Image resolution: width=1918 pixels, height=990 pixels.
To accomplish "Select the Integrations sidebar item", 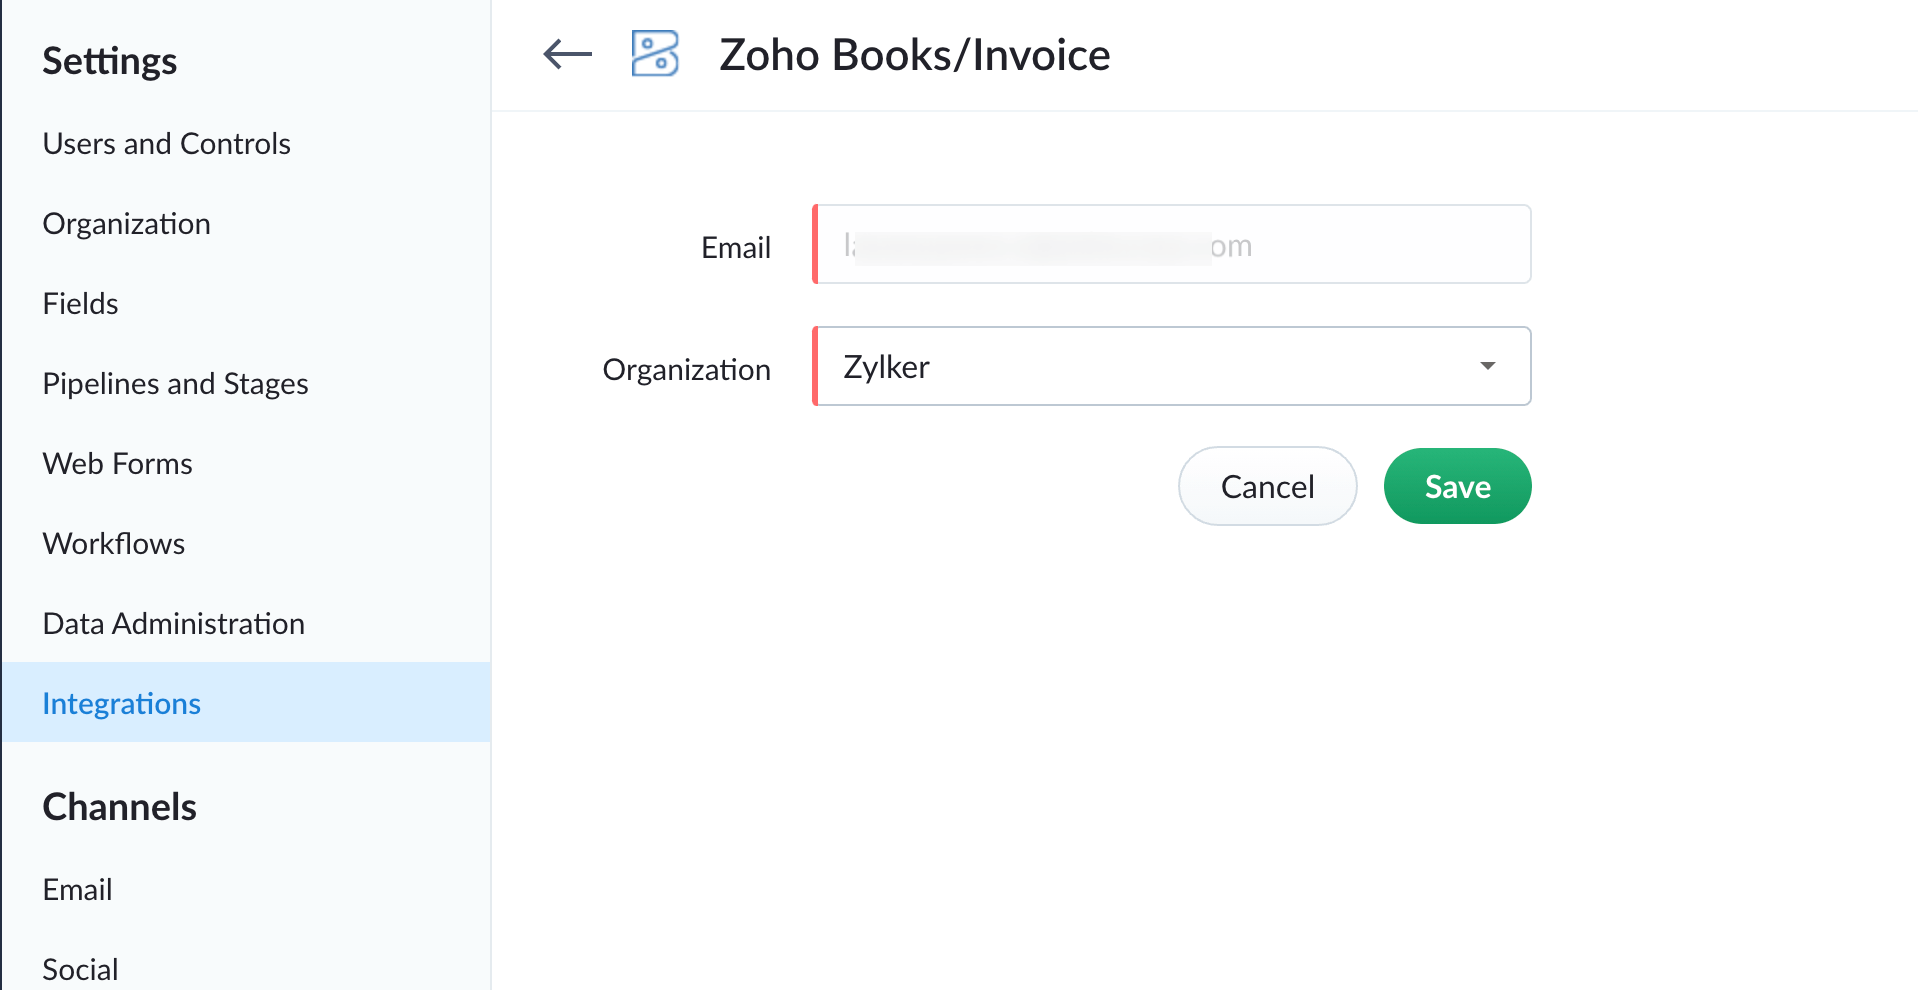I will coord(121,703).
